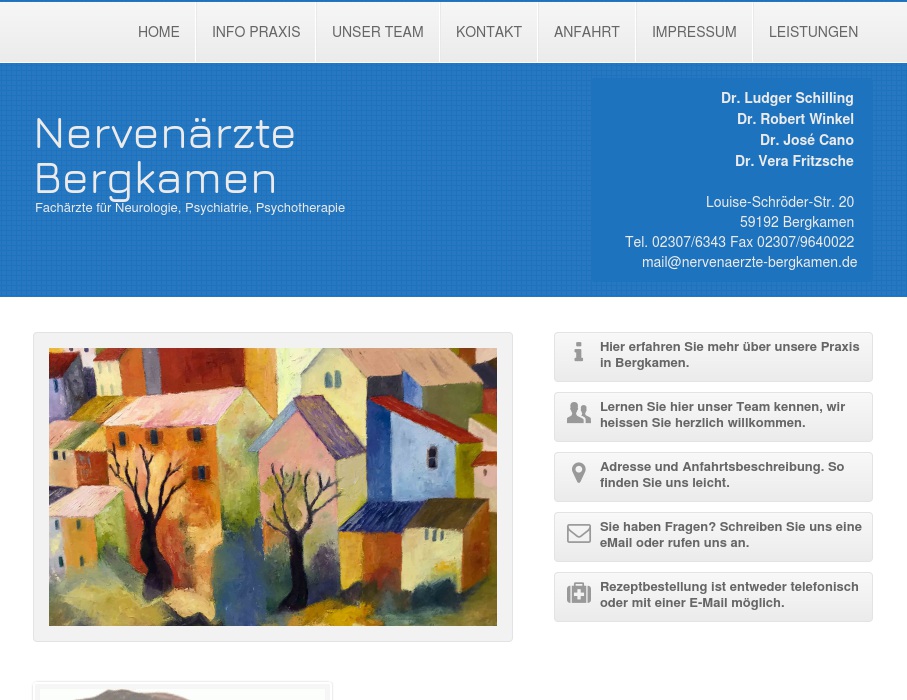Screen dimensions: 907x700
Task: Click the team people icon
Action: 578,413
